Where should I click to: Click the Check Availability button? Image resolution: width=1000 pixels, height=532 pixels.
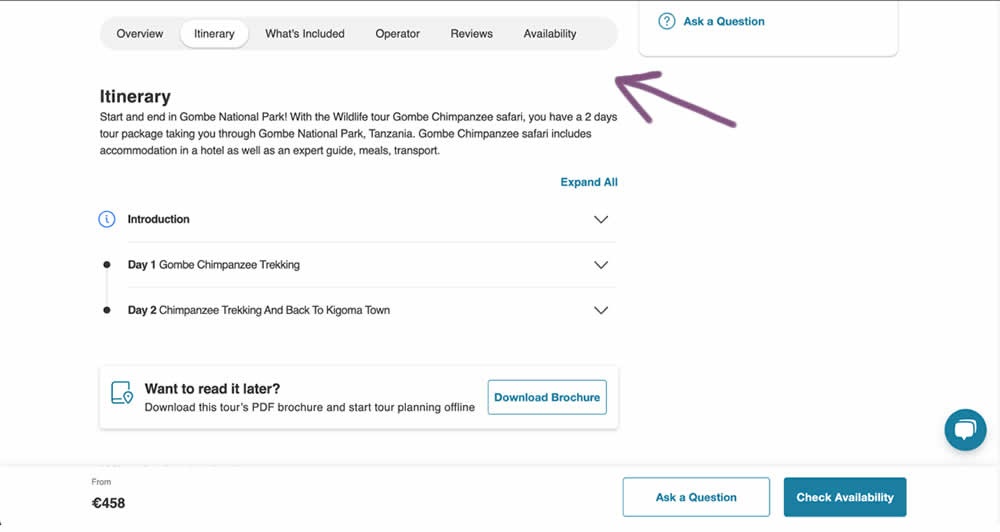[x=845, y=497]
